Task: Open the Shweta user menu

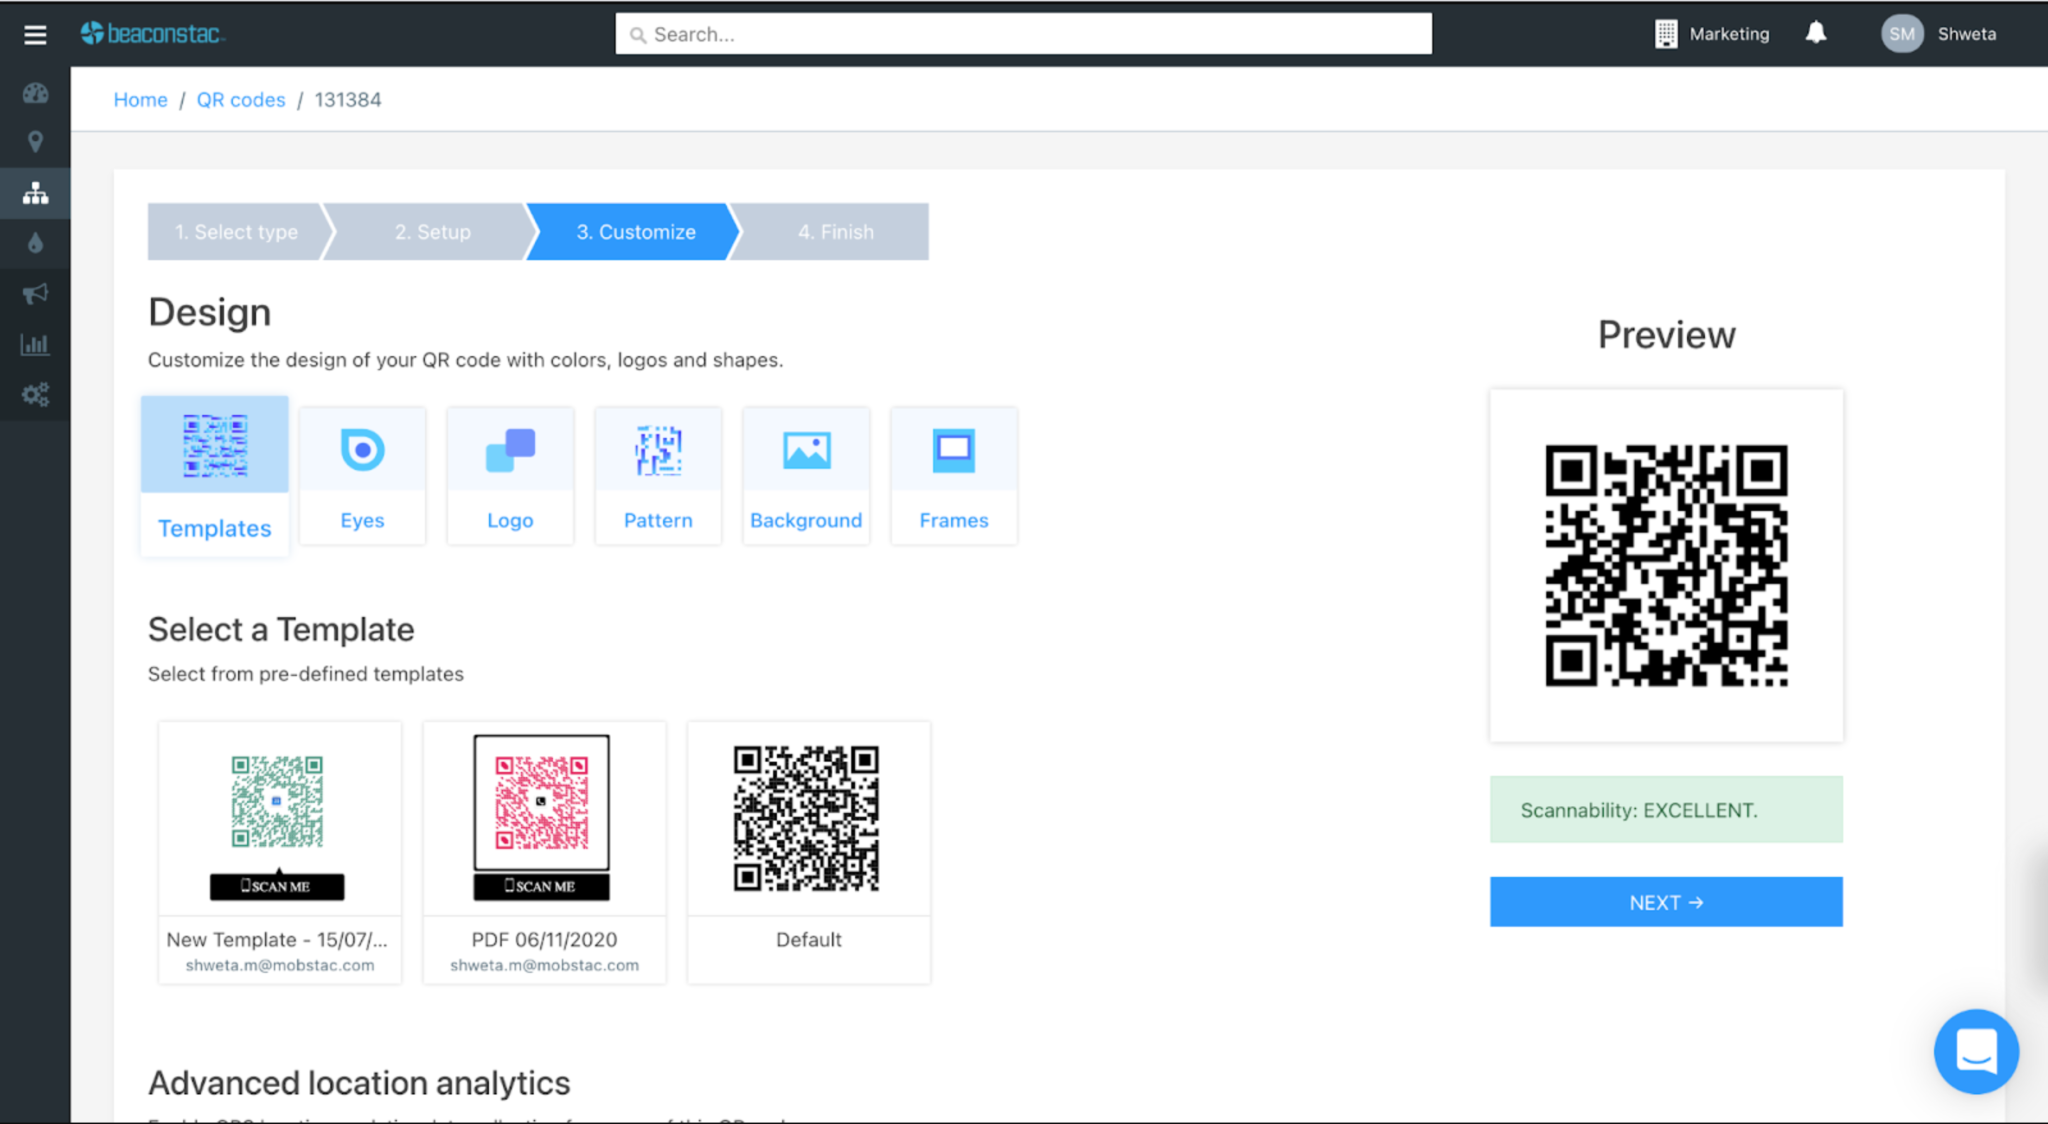Action: (x=1966, y=34)
